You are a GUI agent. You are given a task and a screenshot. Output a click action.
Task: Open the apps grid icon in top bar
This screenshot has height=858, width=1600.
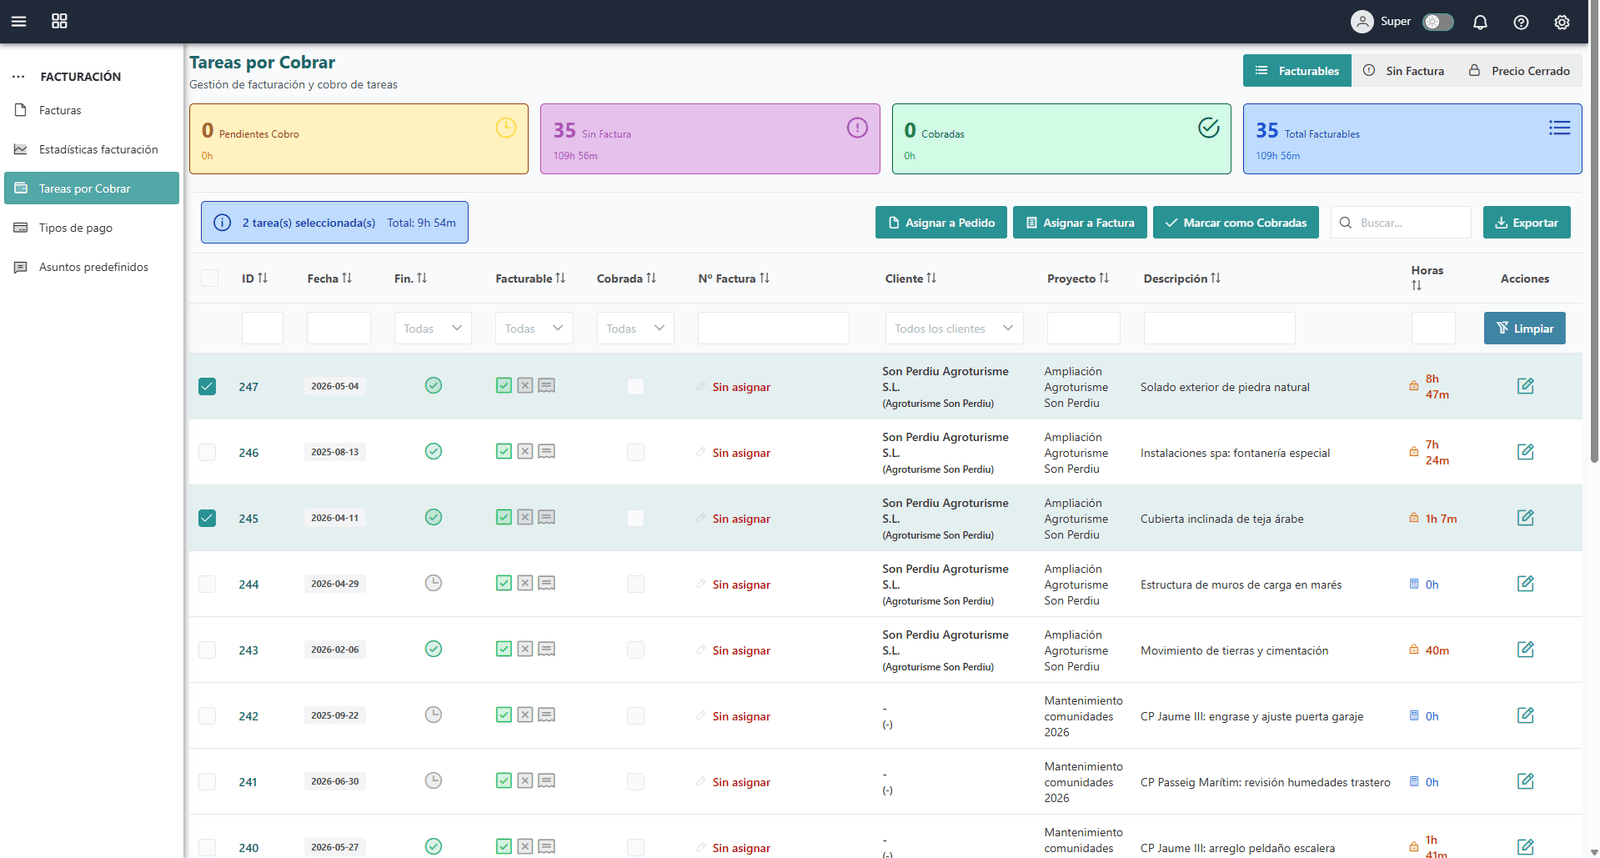59,21
